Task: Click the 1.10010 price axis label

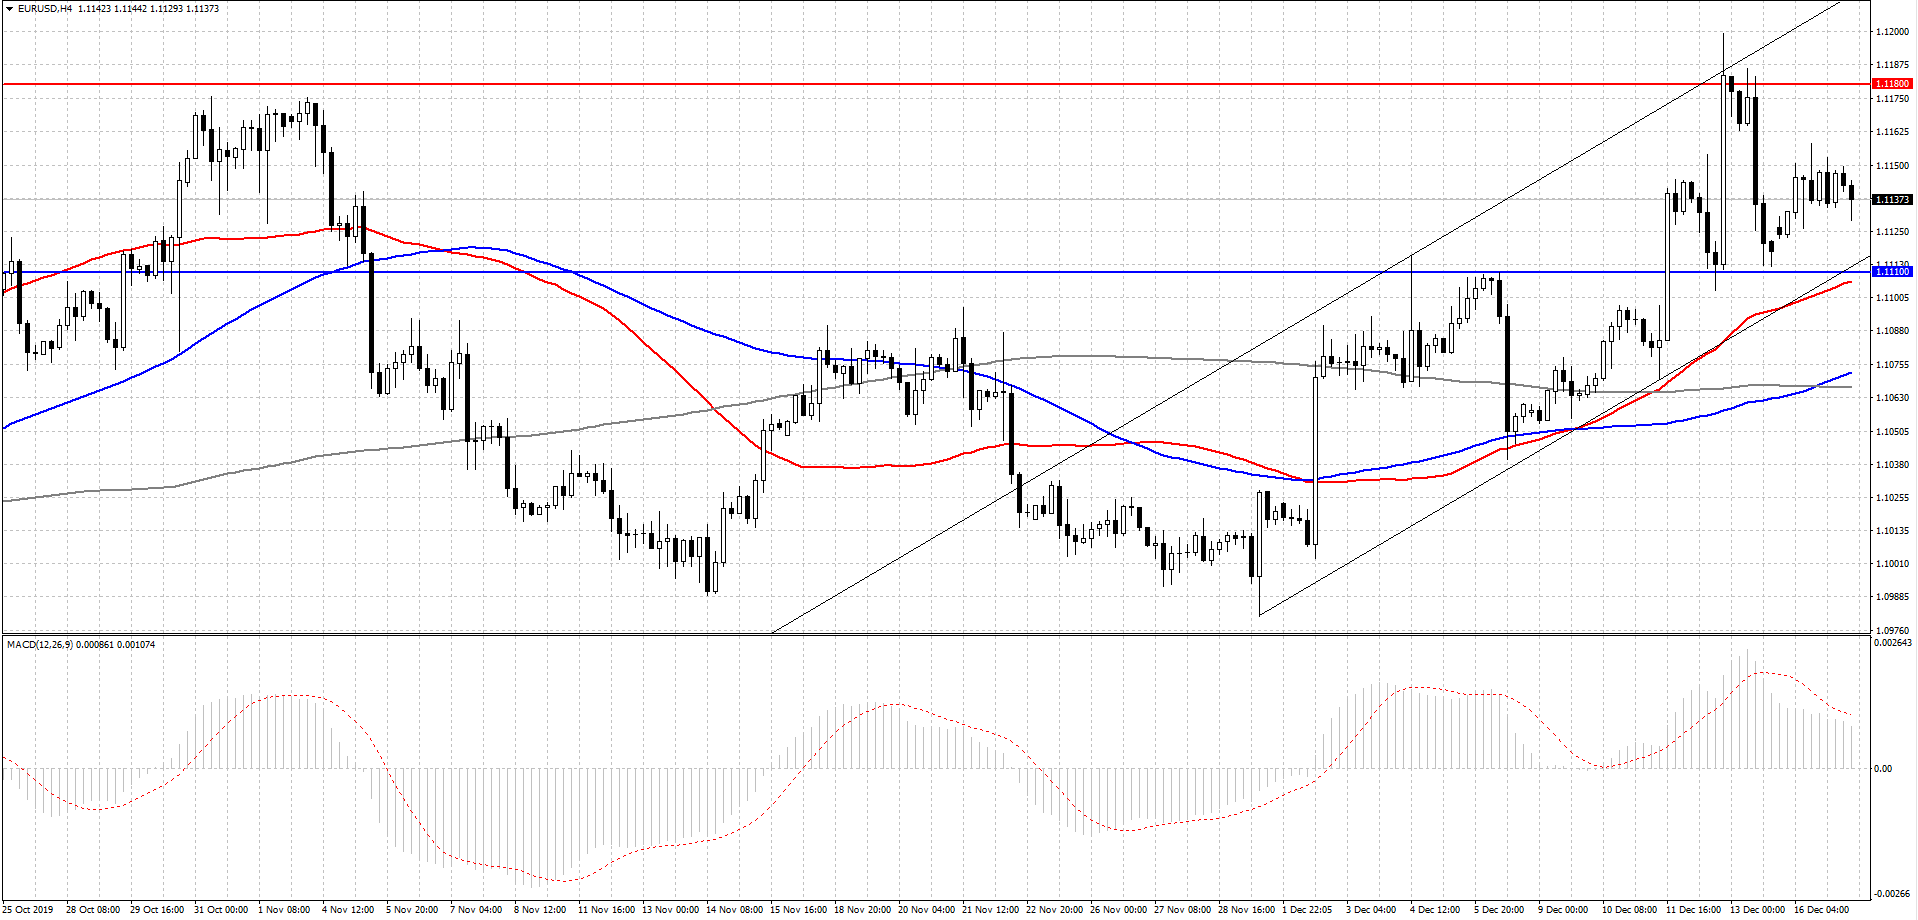Action: point(1893,564)
